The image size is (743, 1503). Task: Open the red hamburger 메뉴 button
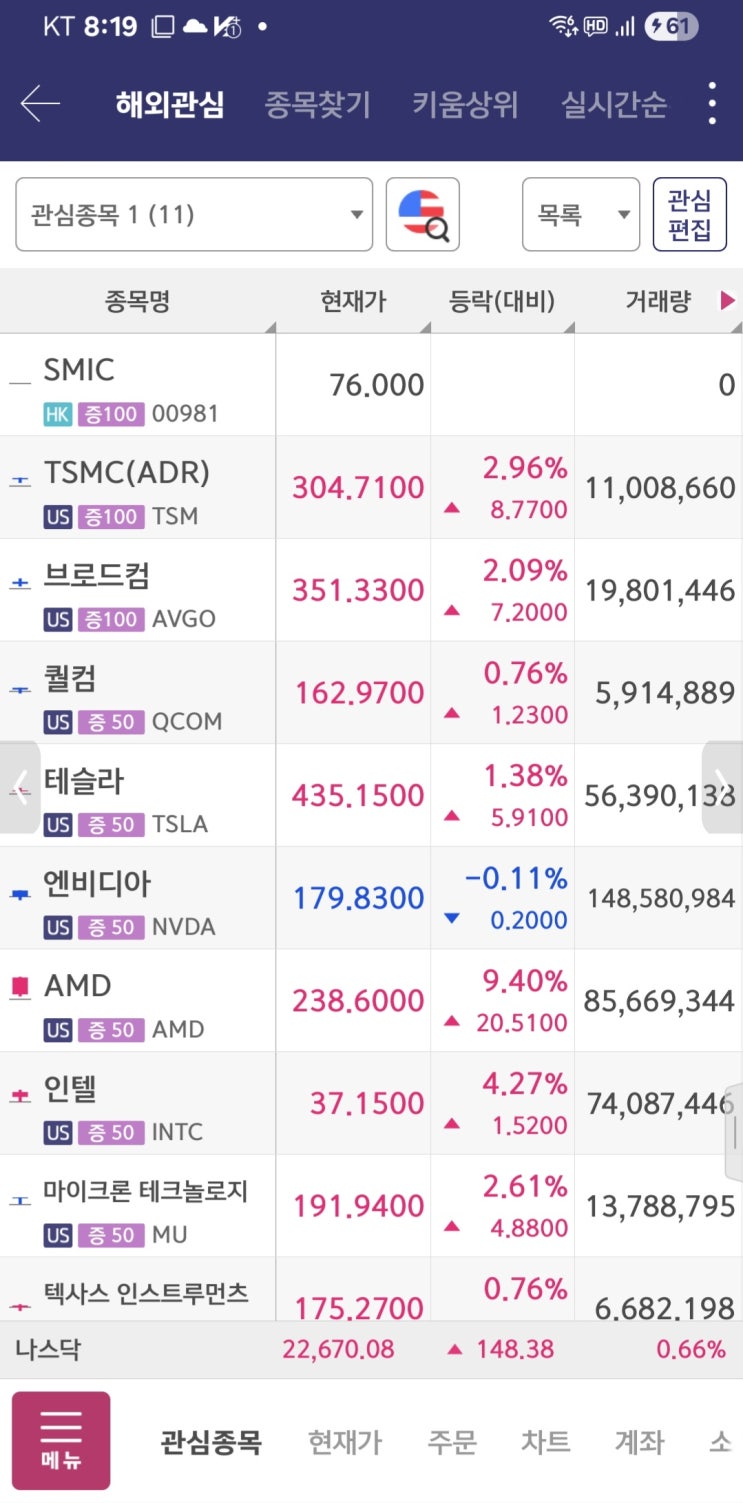tap(61, 1441)
